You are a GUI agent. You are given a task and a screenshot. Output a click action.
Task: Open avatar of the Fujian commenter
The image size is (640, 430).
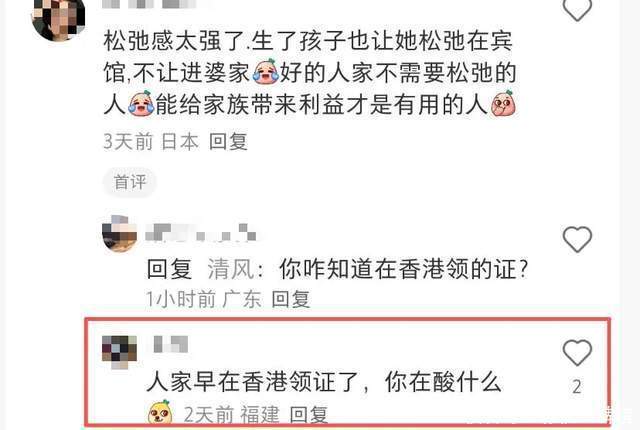119,352
